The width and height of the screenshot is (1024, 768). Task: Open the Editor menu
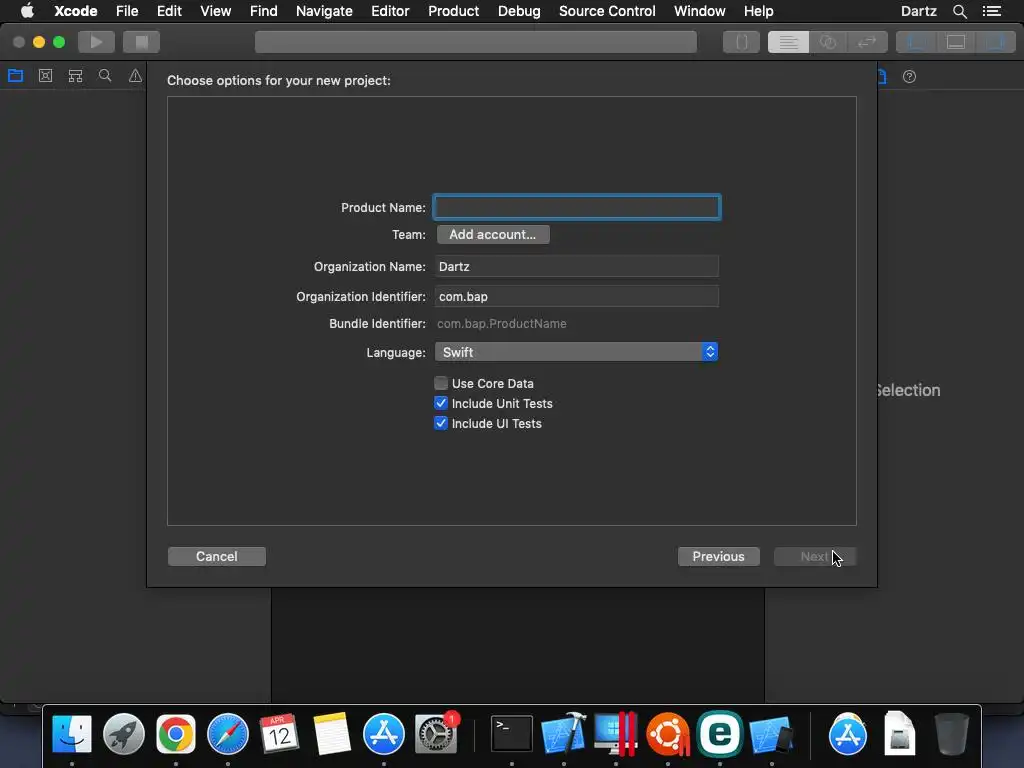[x=390, y=11]
